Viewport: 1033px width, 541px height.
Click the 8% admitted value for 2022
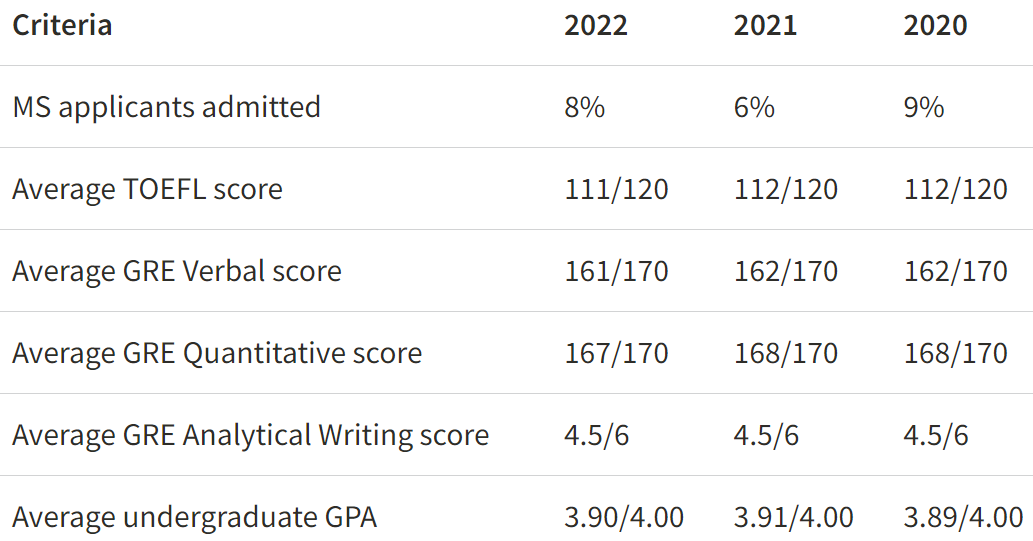pos(585,107)
